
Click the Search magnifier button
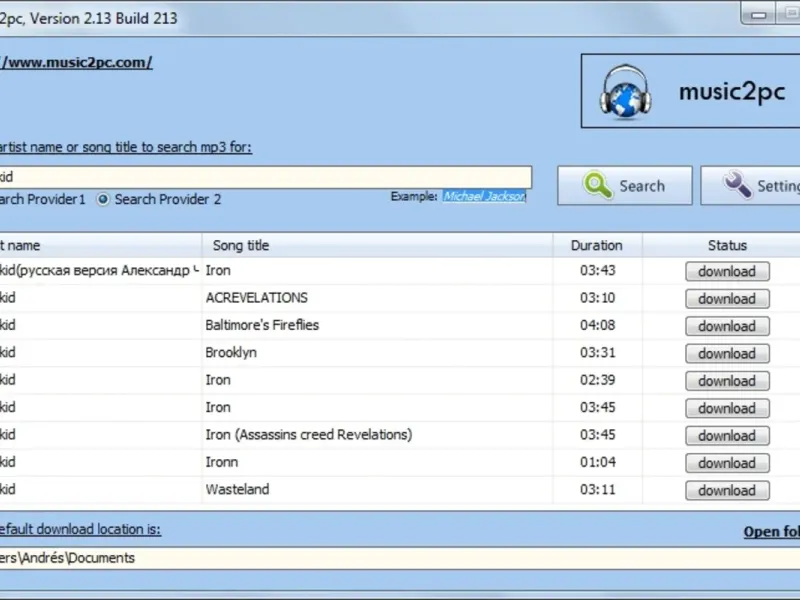point(624,186)
